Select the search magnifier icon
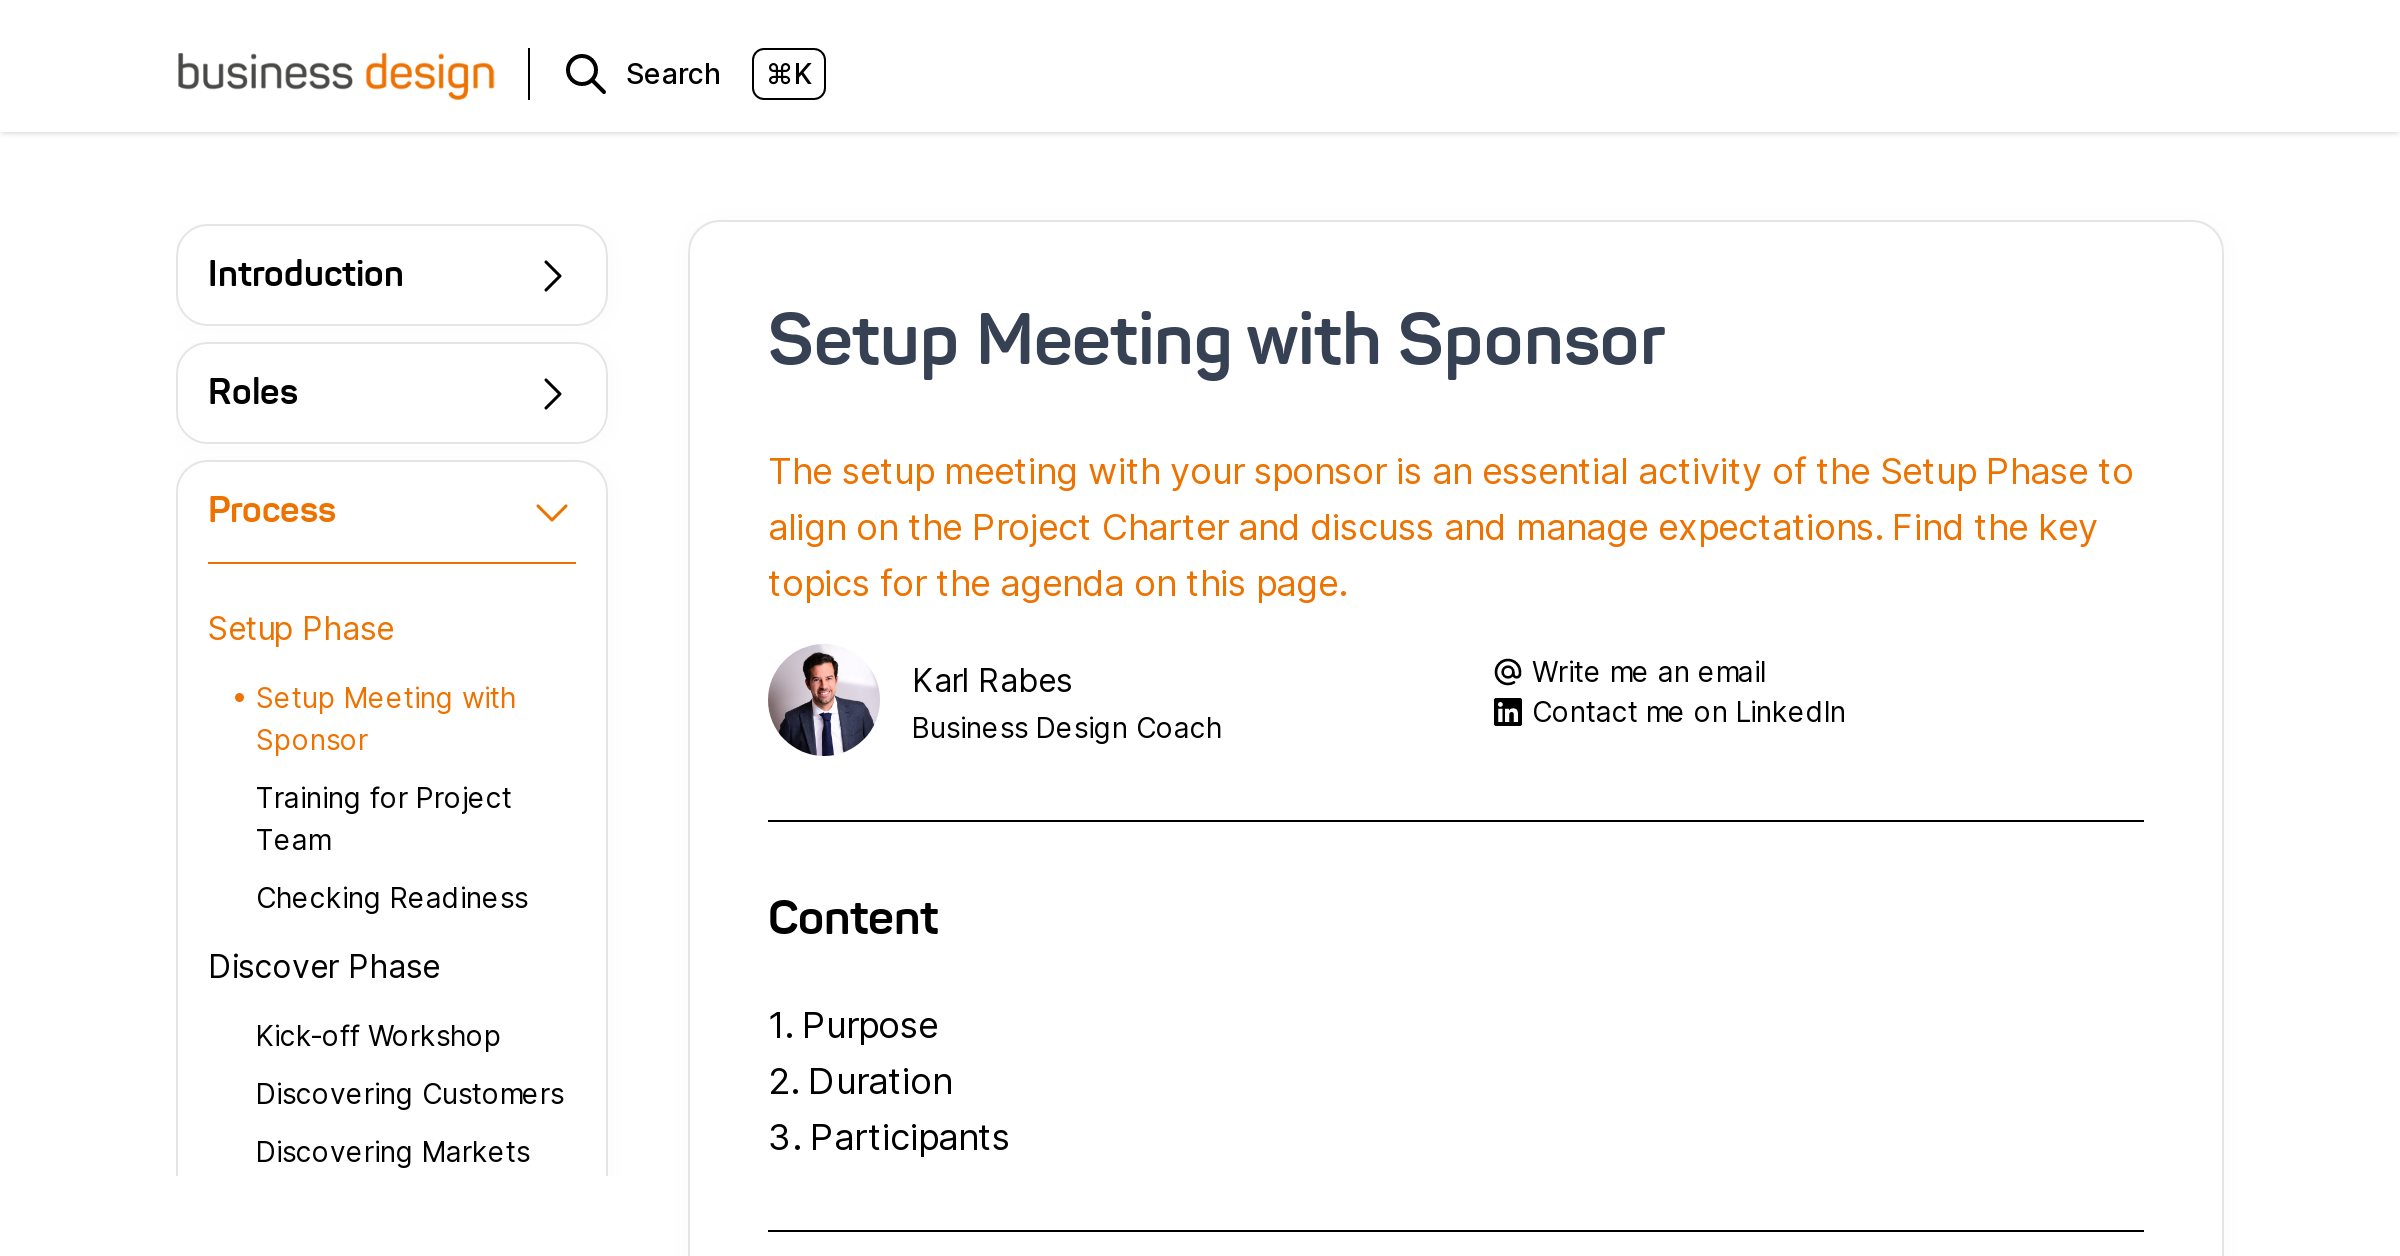Viewport: 2400px width, 1256px height. 585,73
